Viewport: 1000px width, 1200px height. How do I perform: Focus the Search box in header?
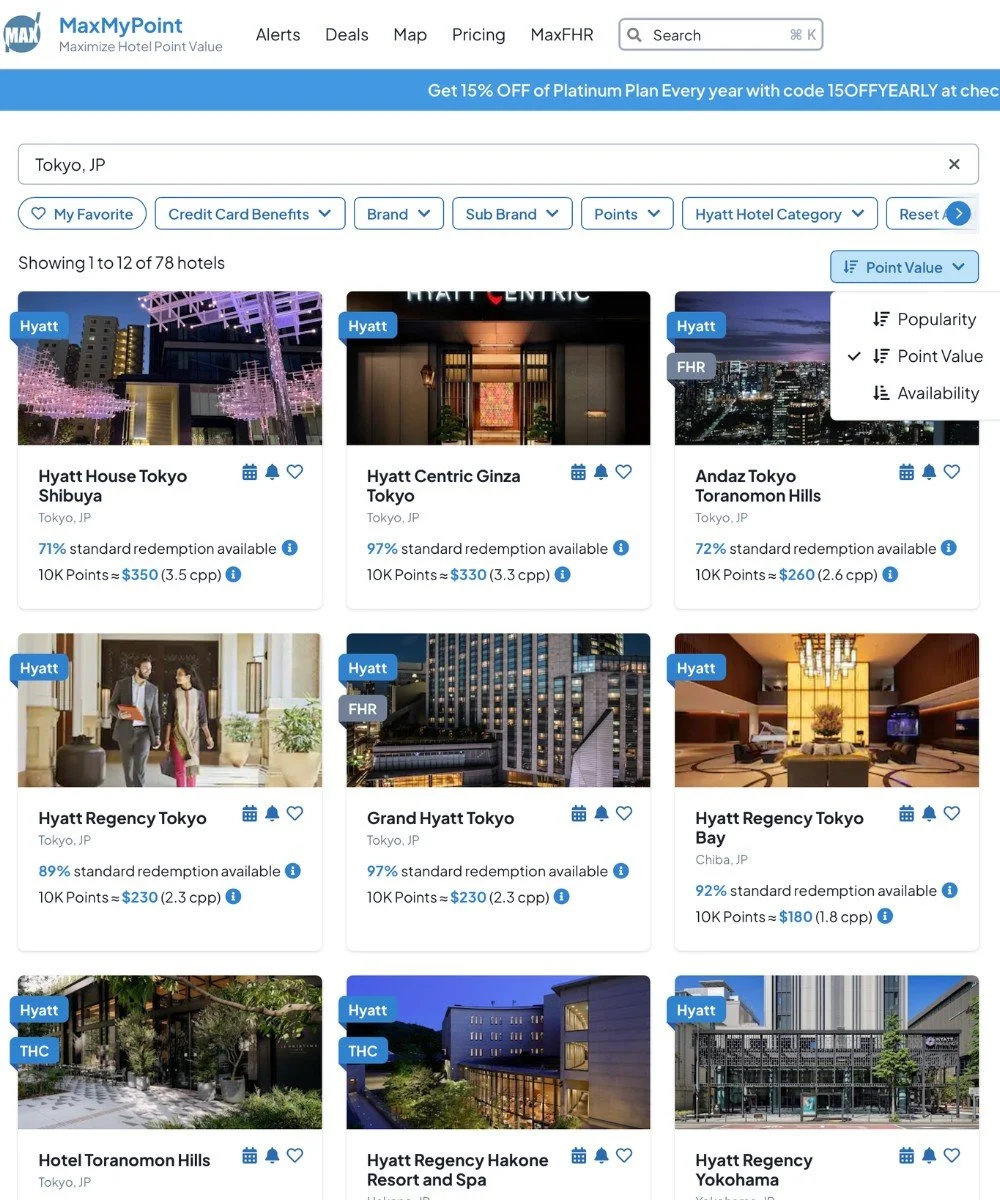click(720, 35)
